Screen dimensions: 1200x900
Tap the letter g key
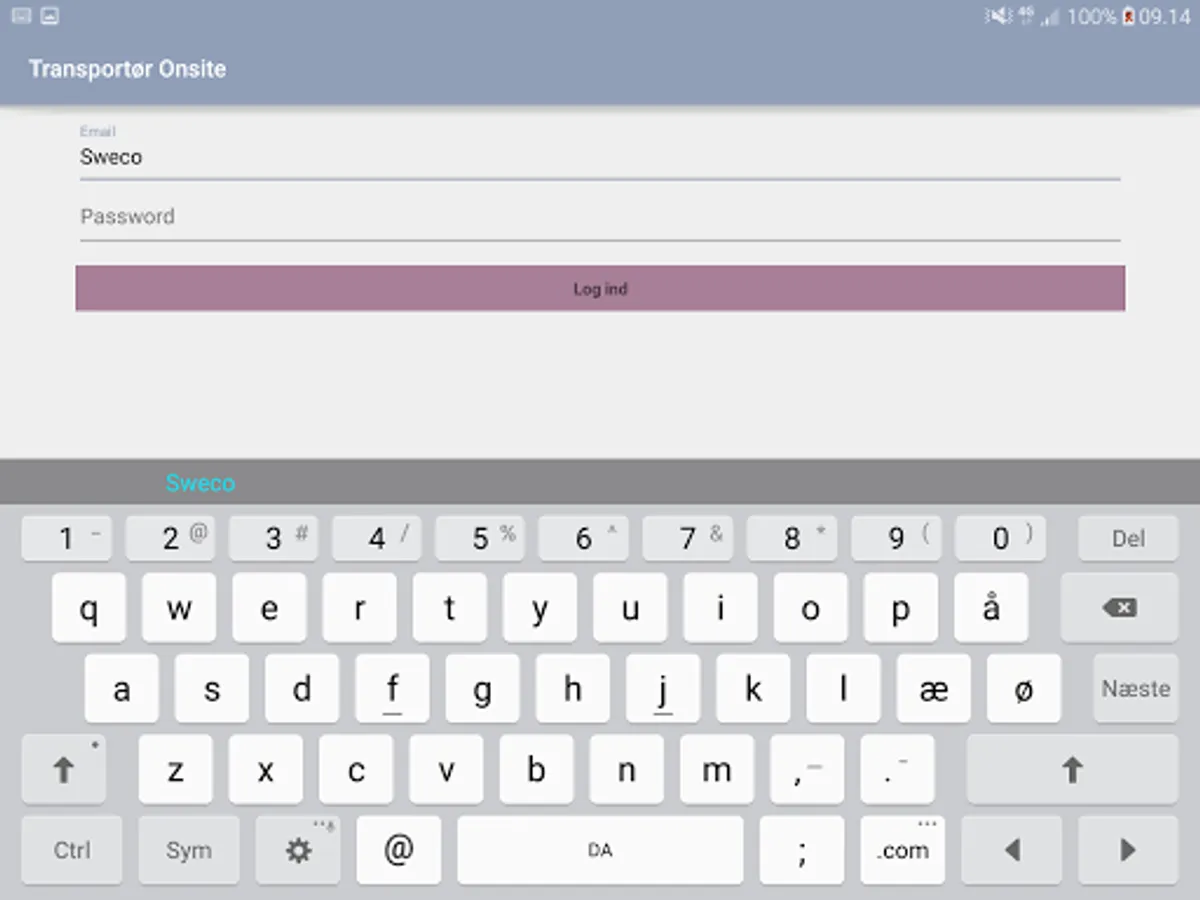(483, 689)
